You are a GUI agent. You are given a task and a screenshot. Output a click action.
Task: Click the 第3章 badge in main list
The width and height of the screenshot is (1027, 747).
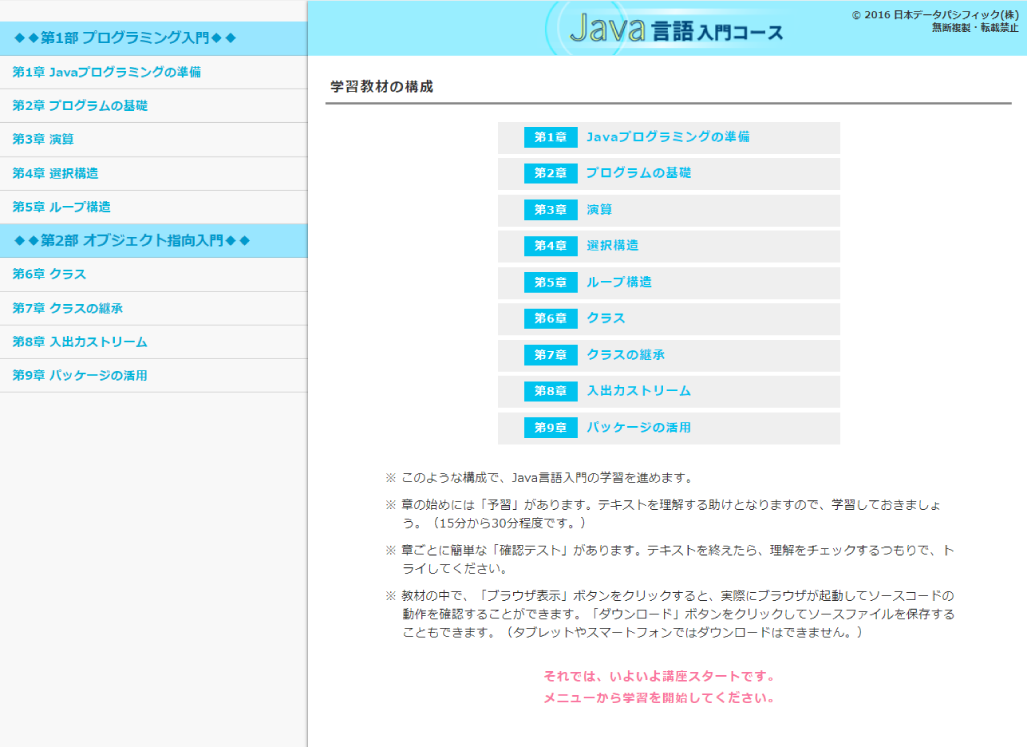(550, 210)
